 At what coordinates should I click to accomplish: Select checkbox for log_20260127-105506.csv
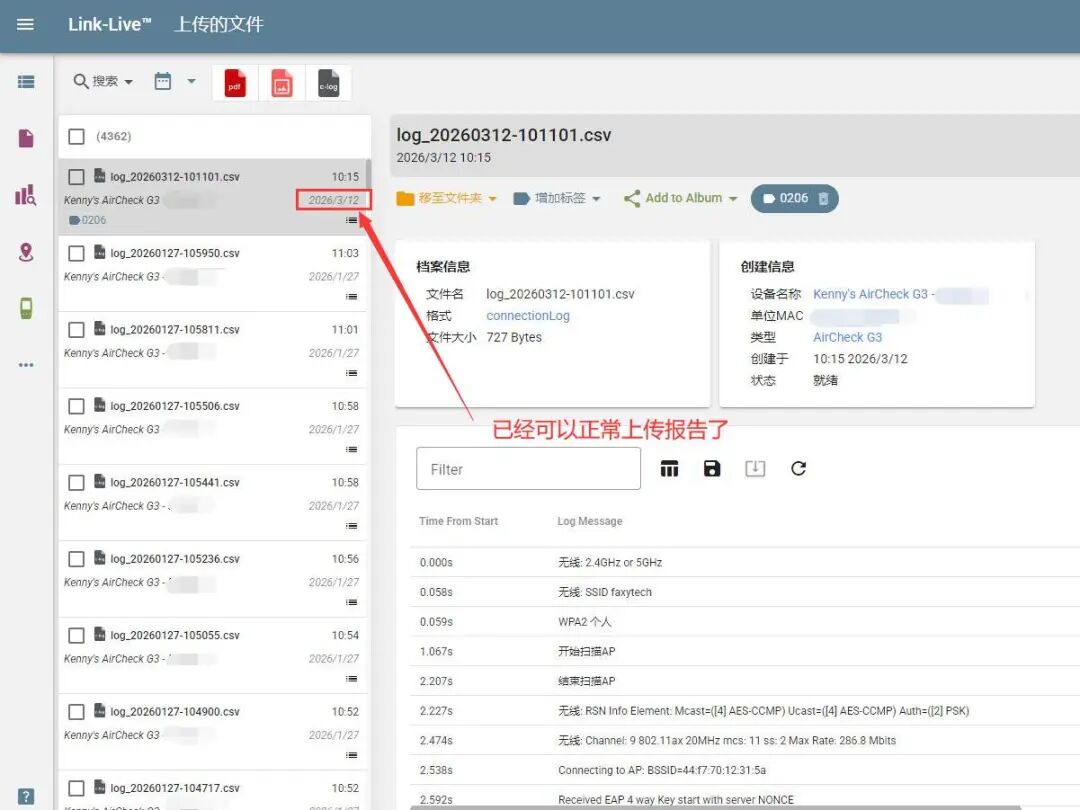[76, 407]
